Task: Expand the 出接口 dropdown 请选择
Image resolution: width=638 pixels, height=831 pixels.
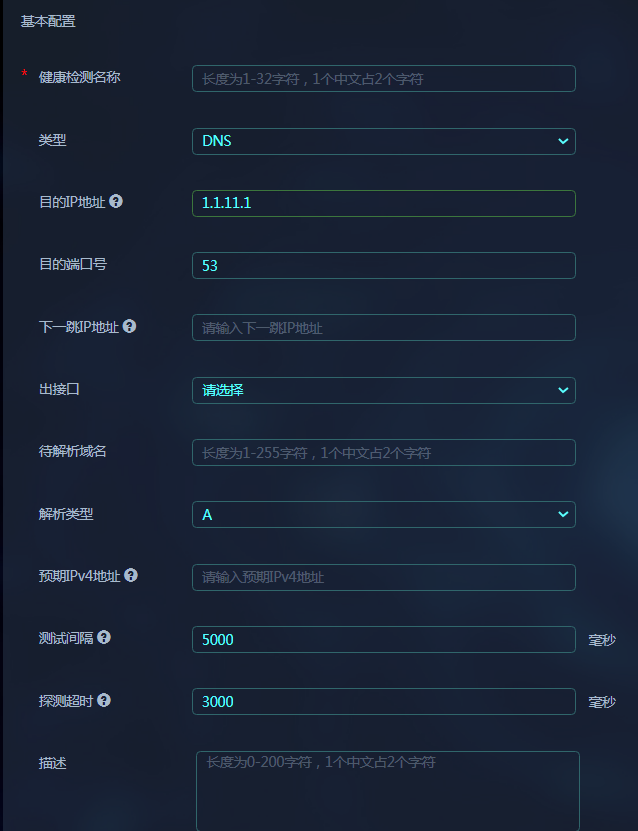Action: (x=384, y=390)
